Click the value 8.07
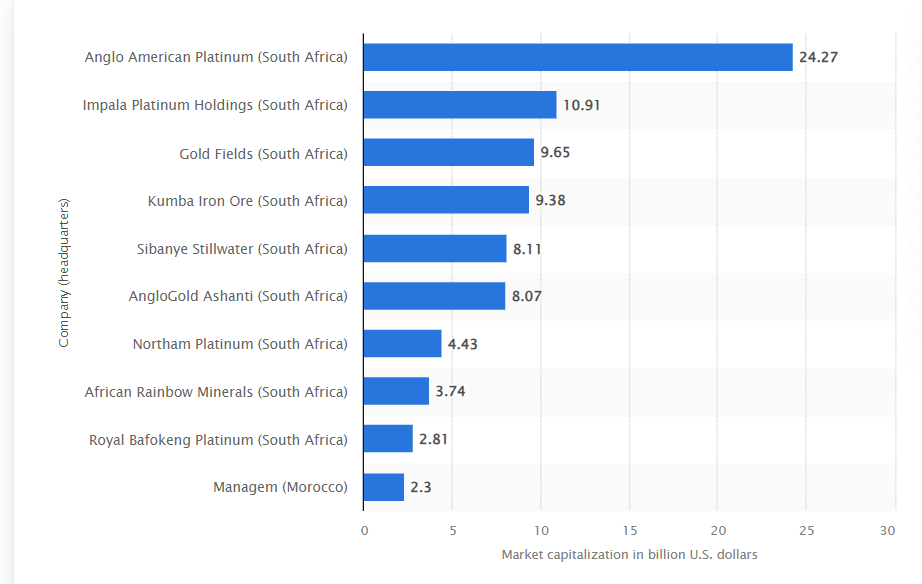Image resolution: width=922 pixels, height=584 pixels. coord(526,296)
